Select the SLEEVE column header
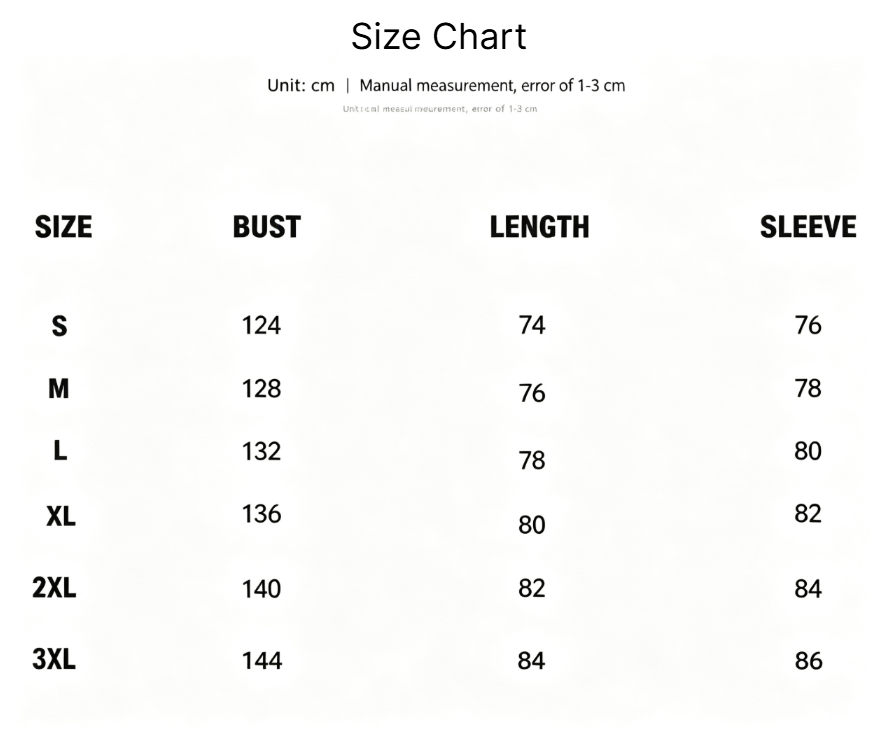 click(x=808, y=227)
